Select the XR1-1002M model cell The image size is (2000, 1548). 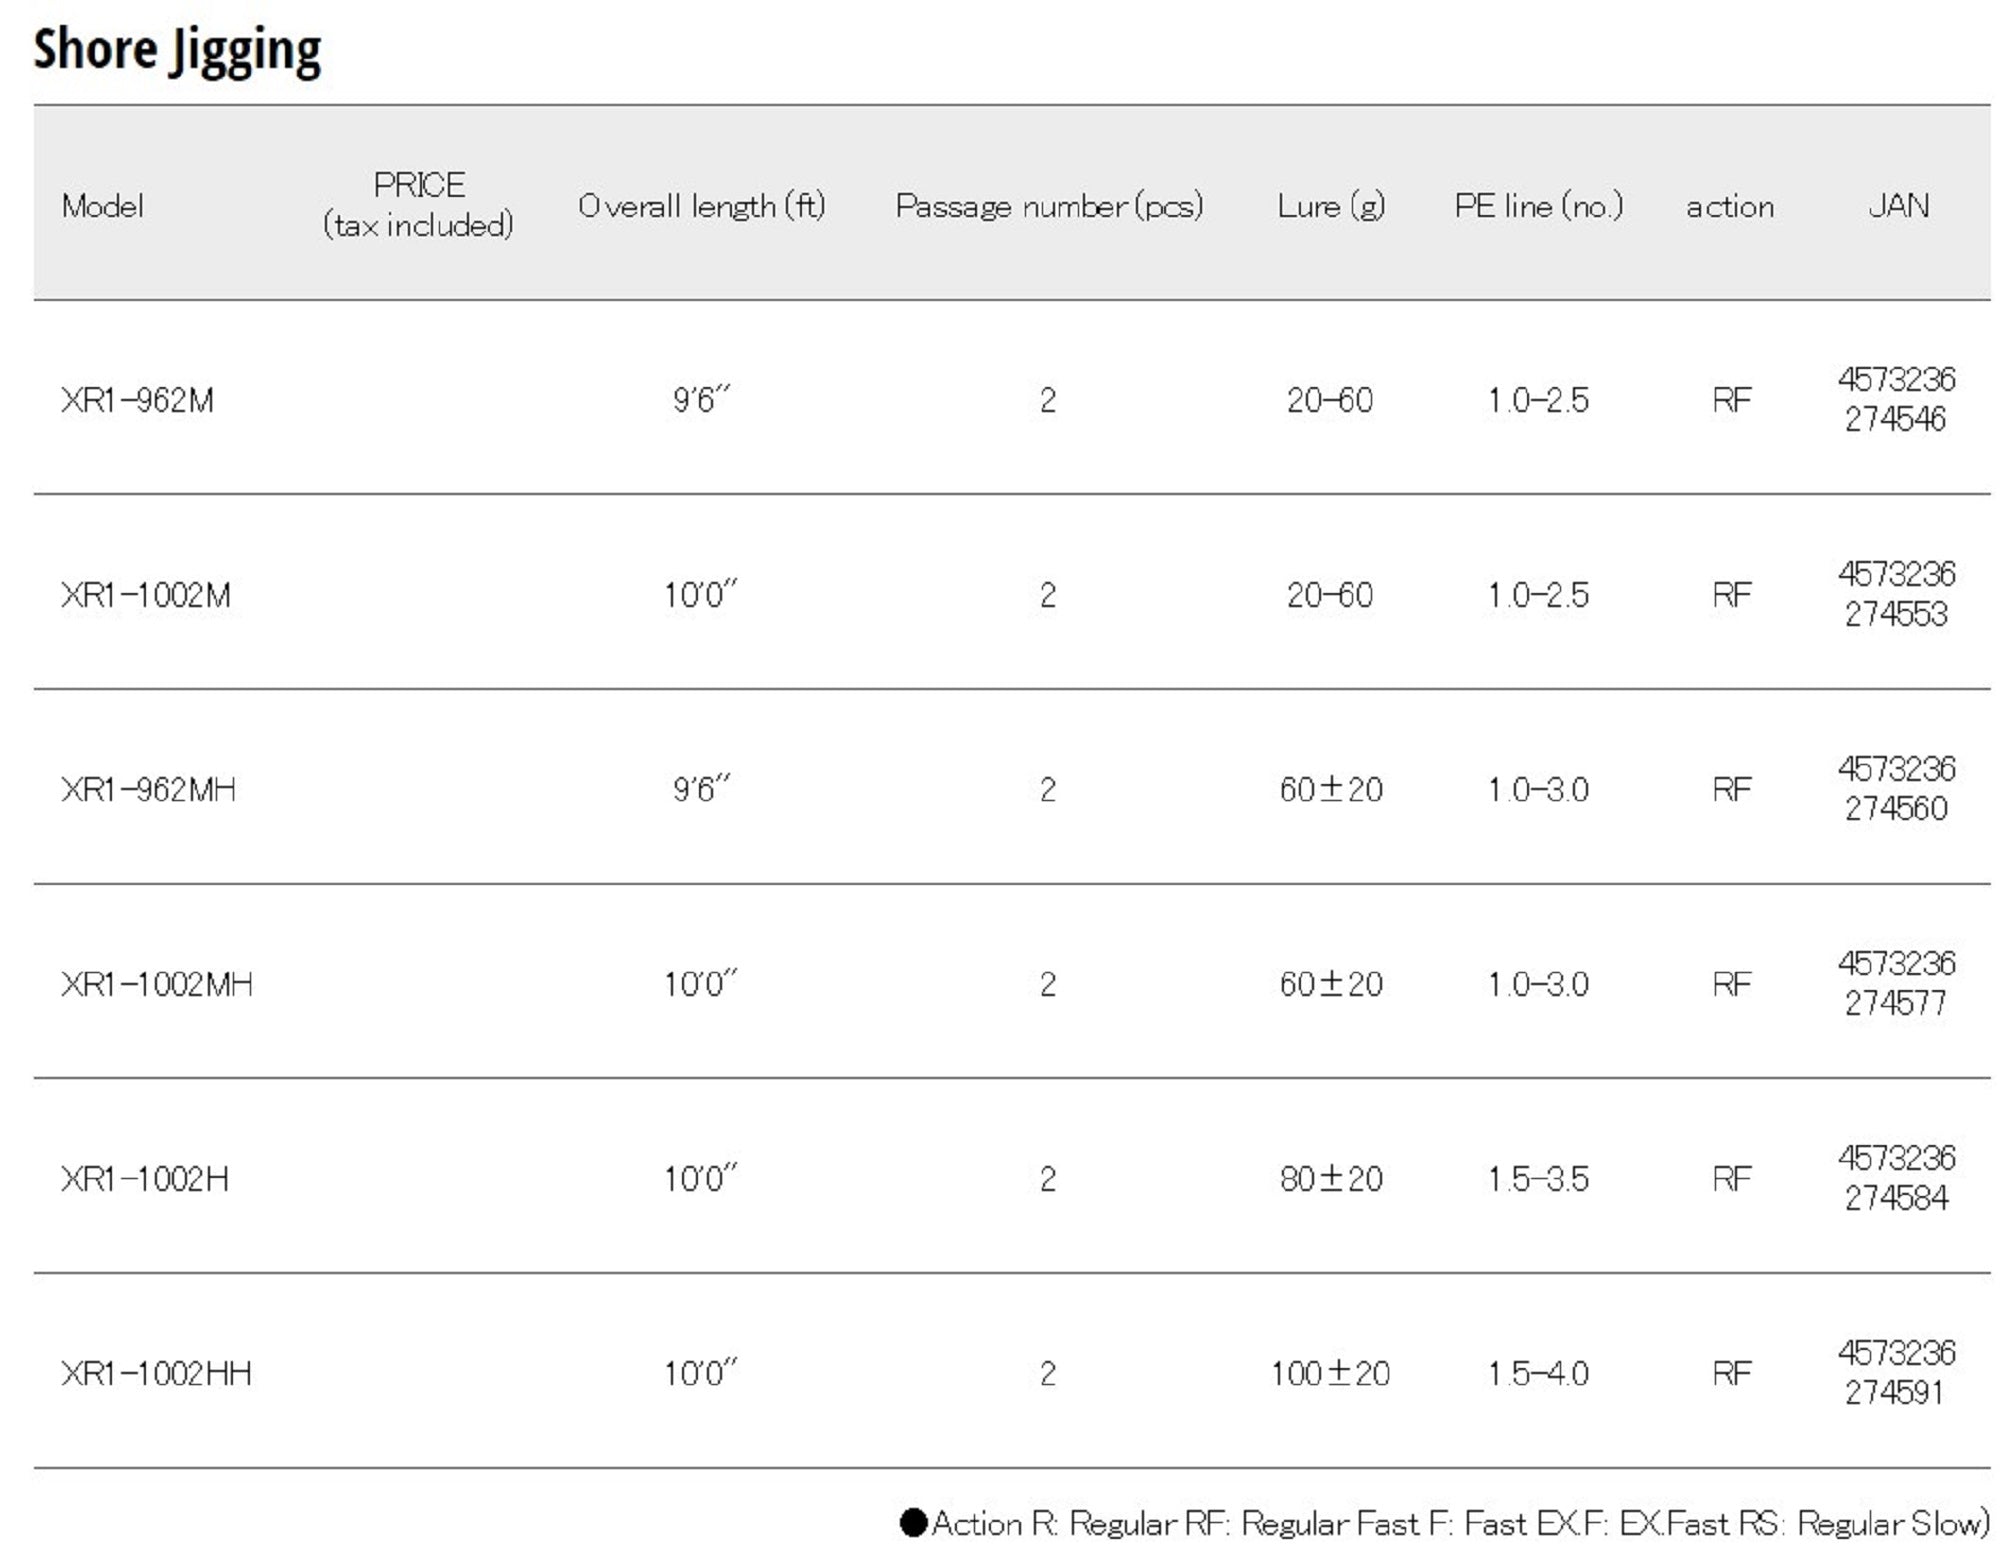click(x=146, y=595)
